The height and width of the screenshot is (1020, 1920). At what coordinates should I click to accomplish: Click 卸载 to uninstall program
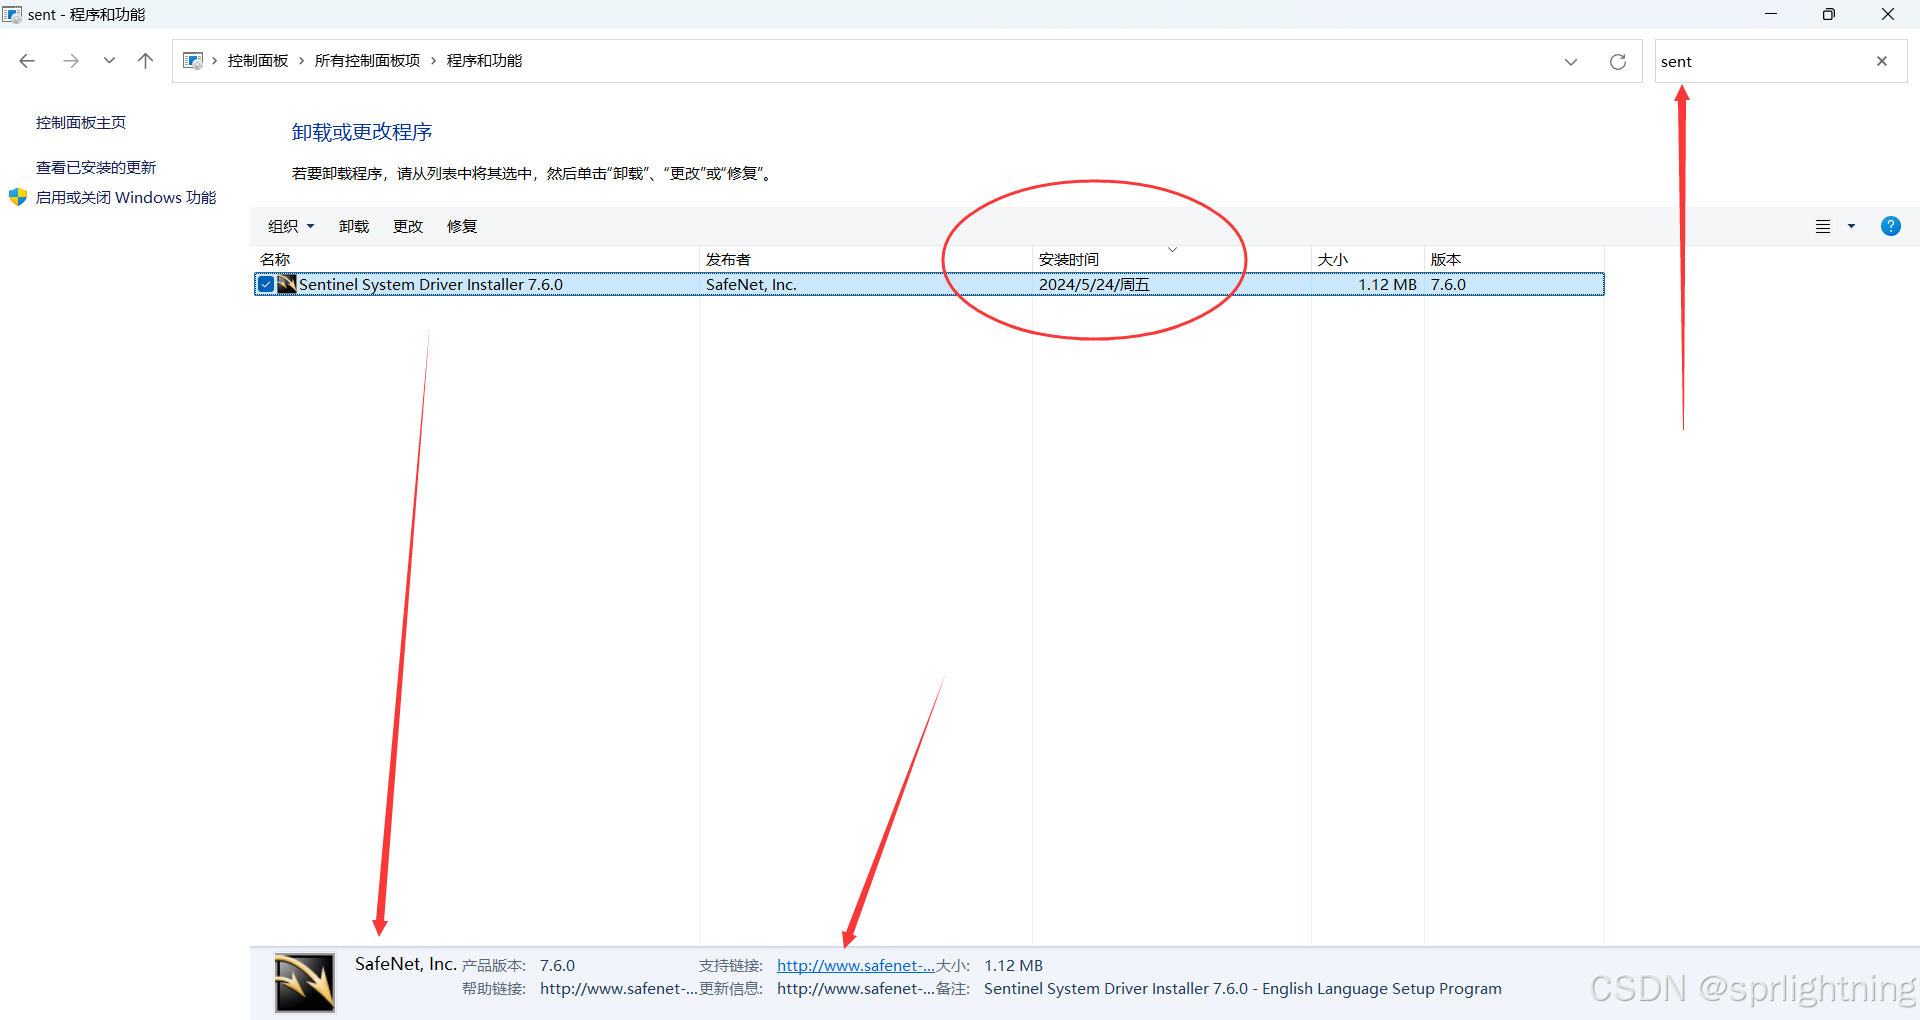[354, 227]
